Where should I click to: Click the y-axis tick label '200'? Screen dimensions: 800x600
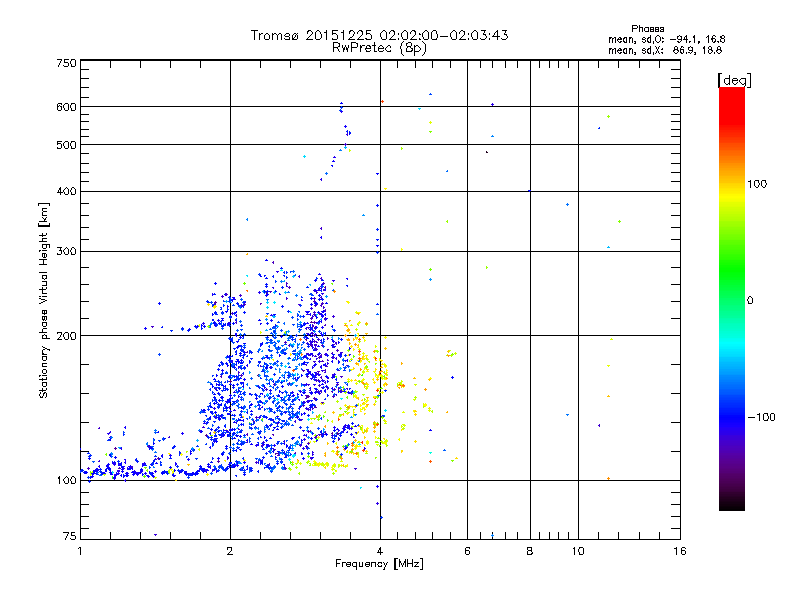[x=67, y=336]
